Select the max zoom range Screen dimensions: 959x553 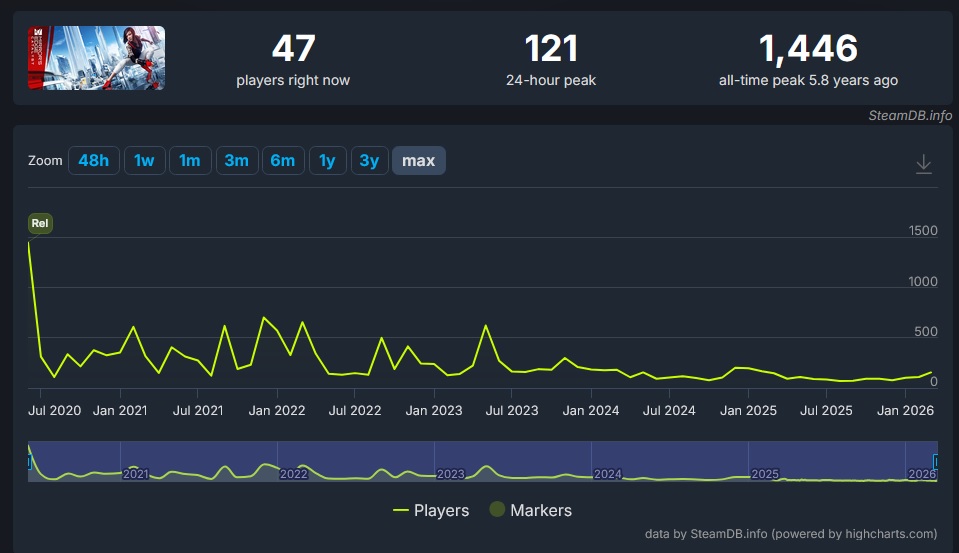418,161
